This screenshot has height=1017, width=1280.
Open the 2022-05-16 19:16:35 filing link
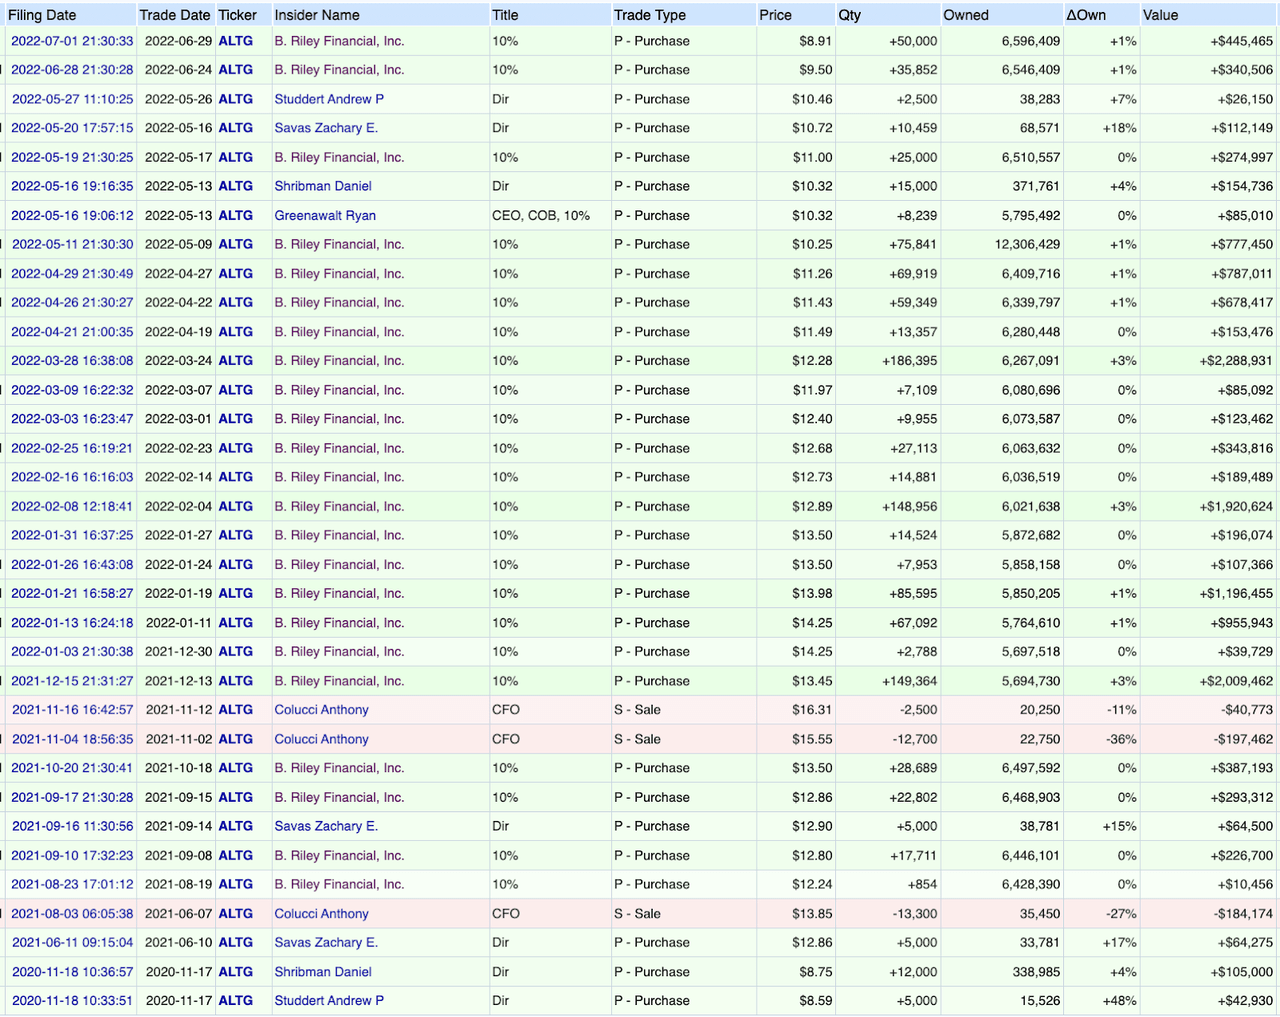(x=72, y=186)
